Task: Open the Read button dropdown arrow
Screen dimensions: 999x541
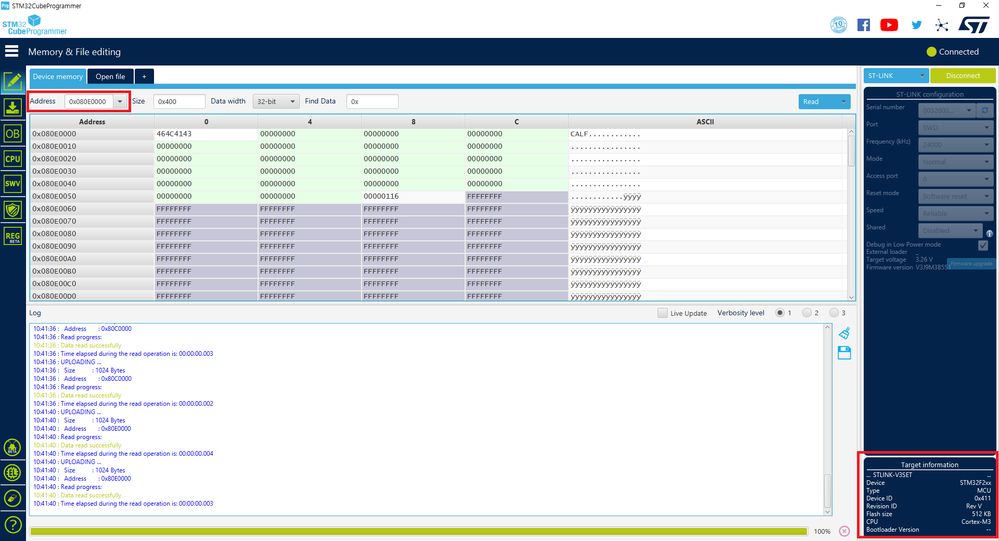Action: (x=843, y=101)
